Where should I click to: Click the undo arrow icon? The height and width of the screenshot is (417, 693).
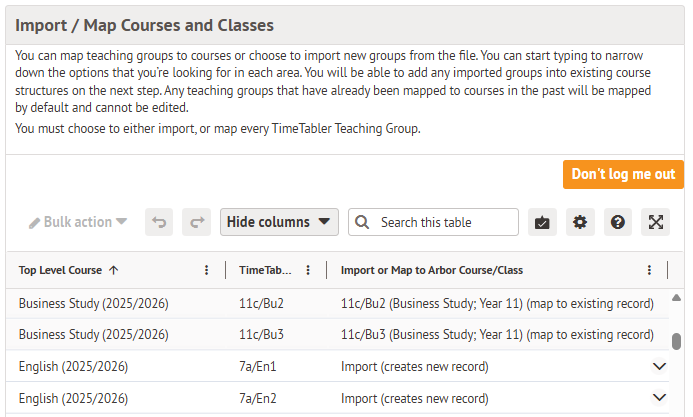pos(159,222)
